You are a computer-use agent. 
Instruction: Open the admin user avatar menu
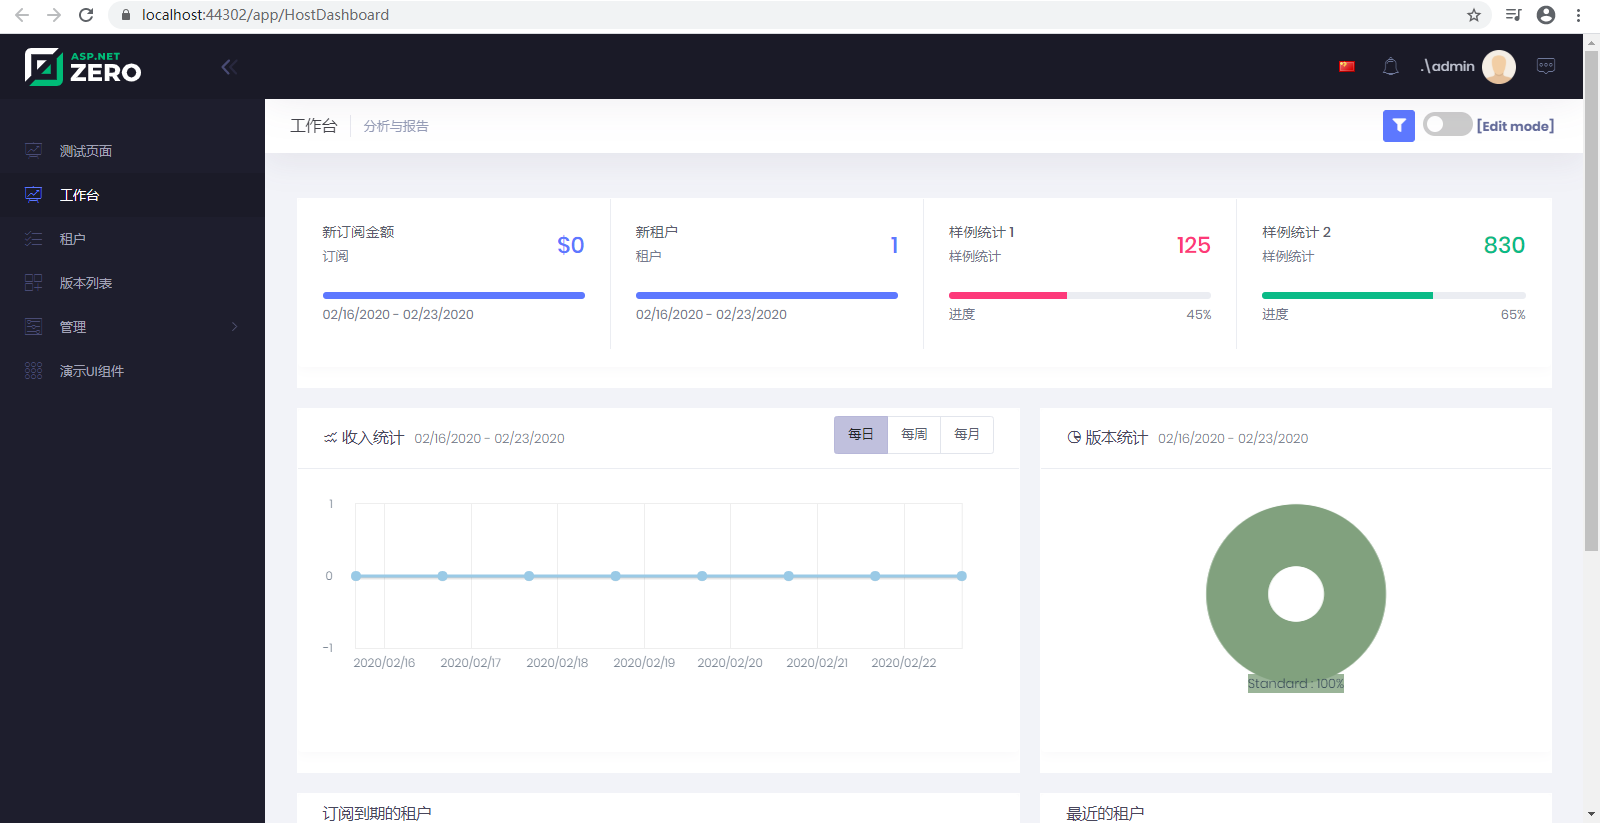(1499, 67)
